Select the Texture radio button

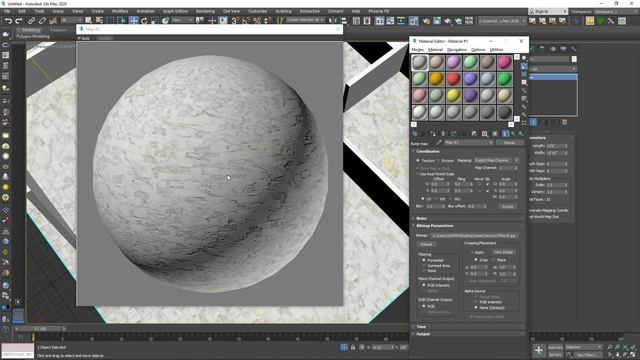418,161
